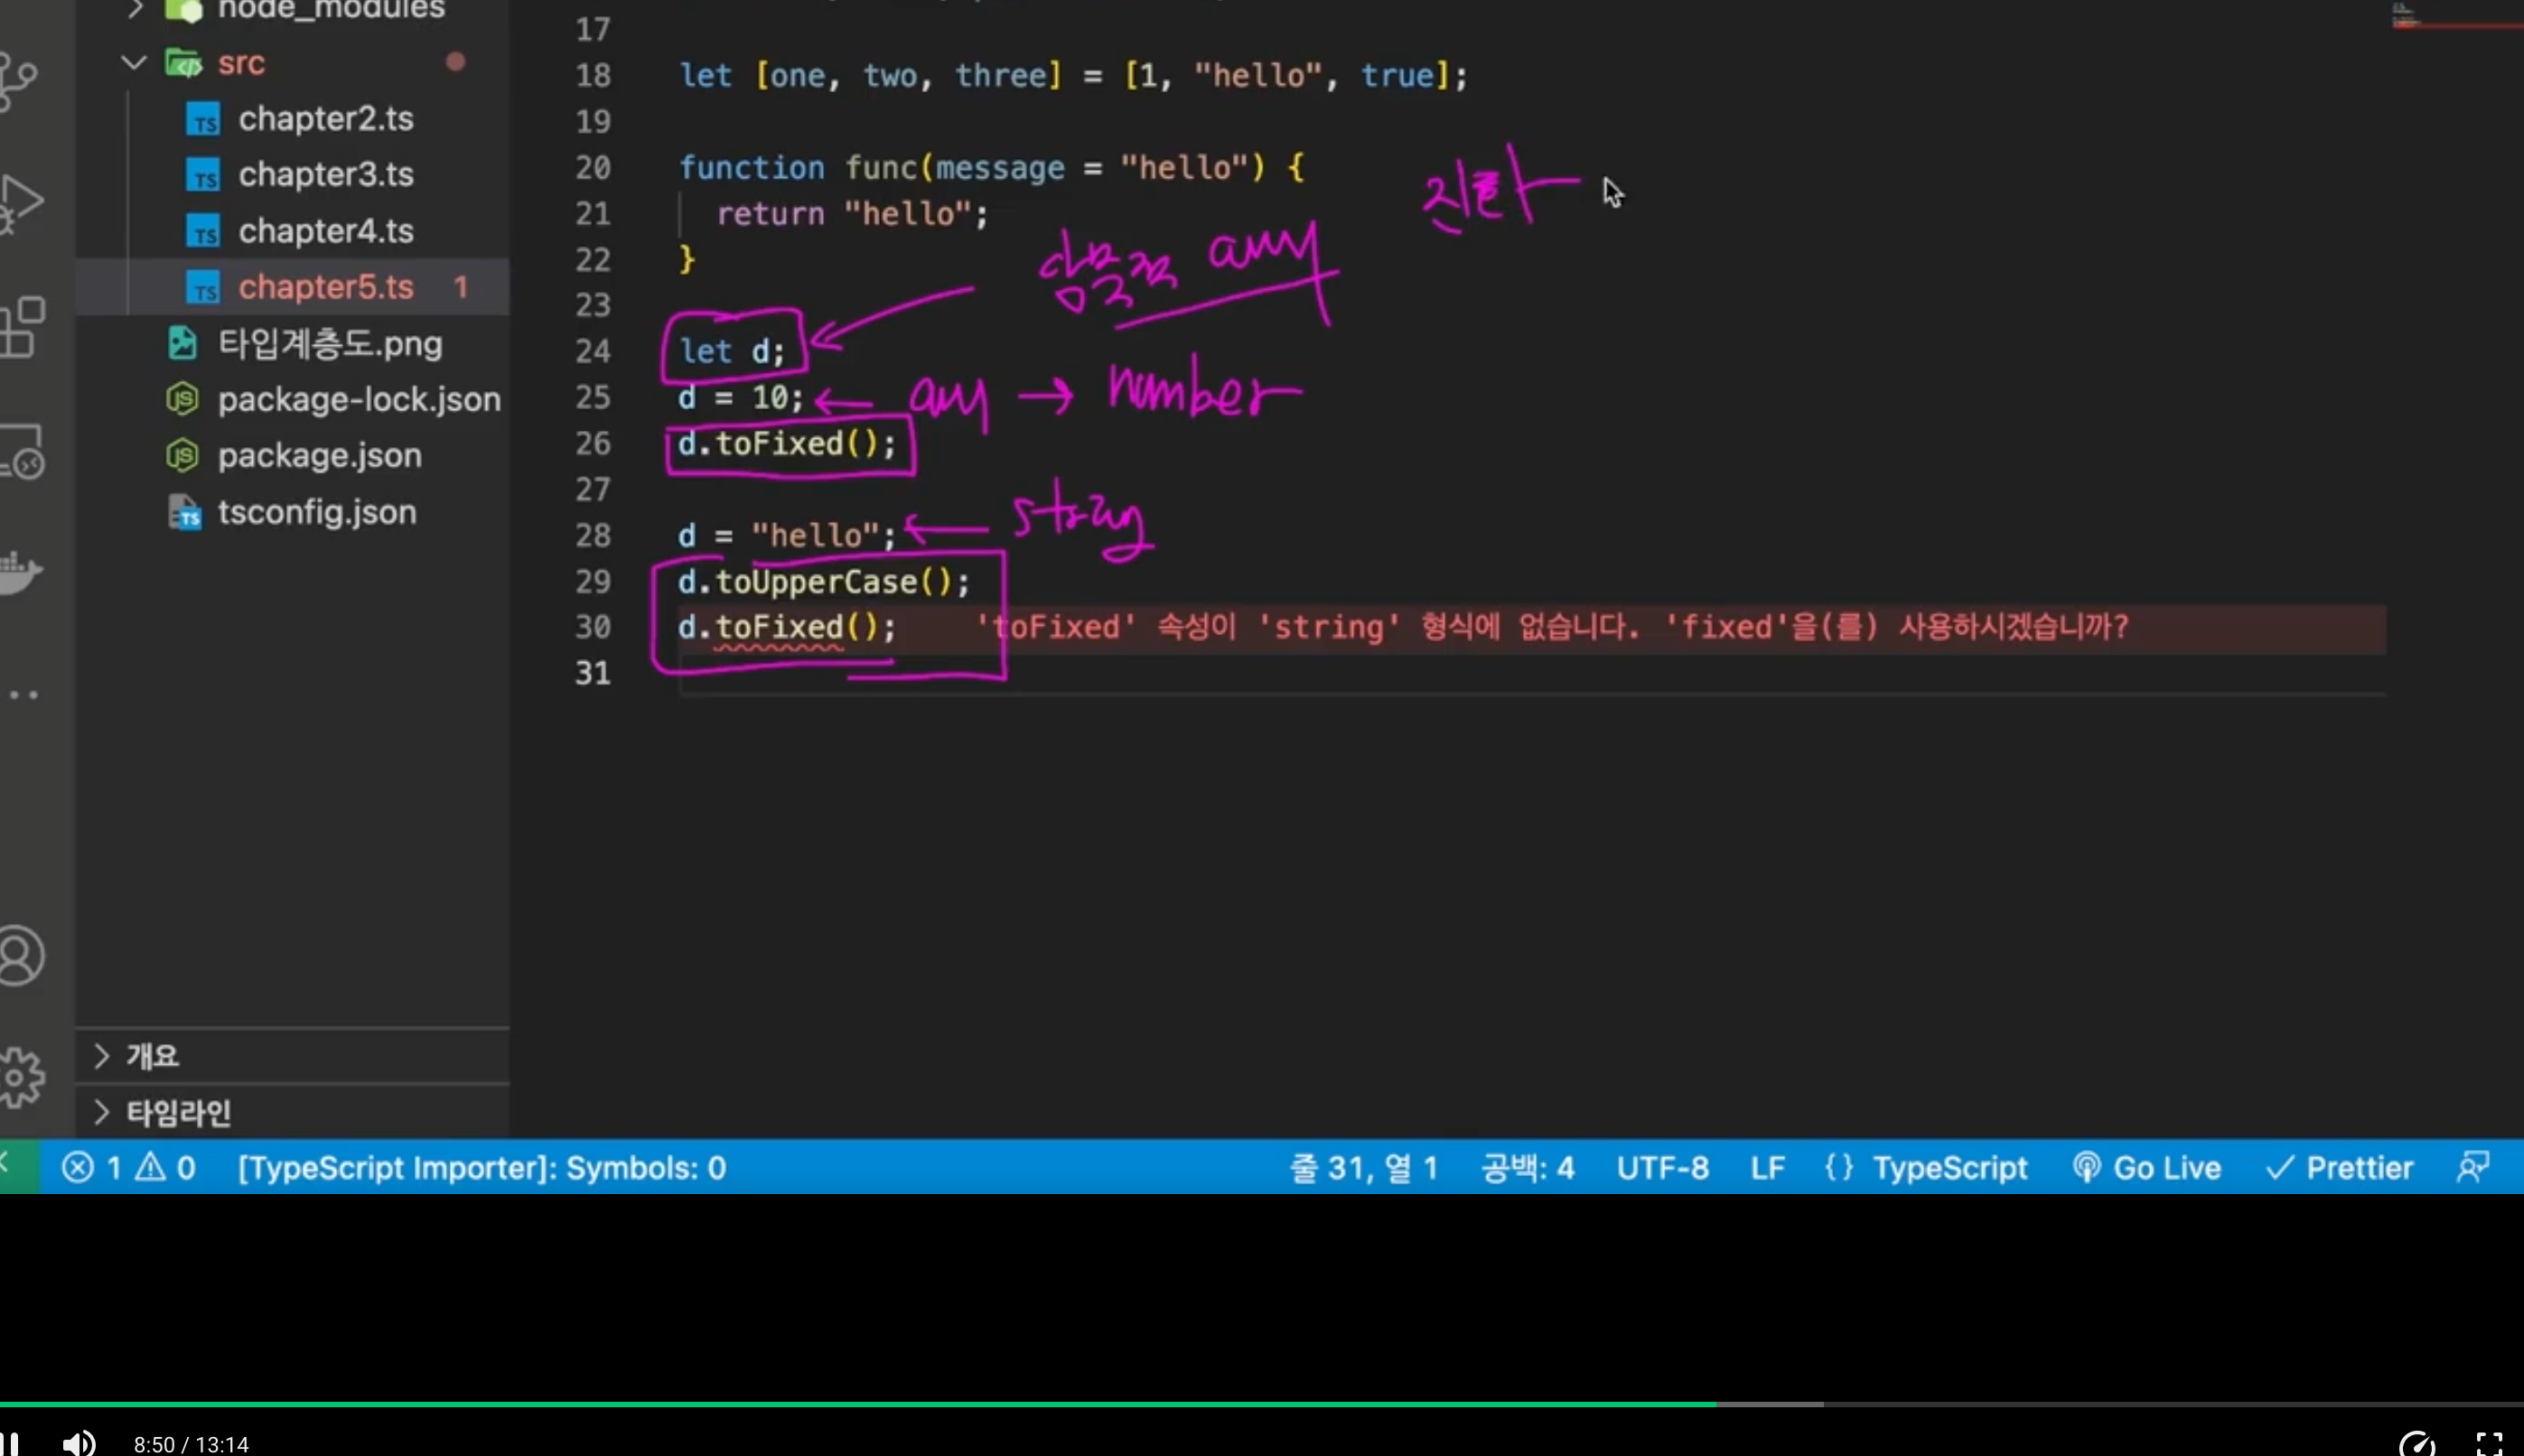Pause the video playback

click(x=10, y=1444)
